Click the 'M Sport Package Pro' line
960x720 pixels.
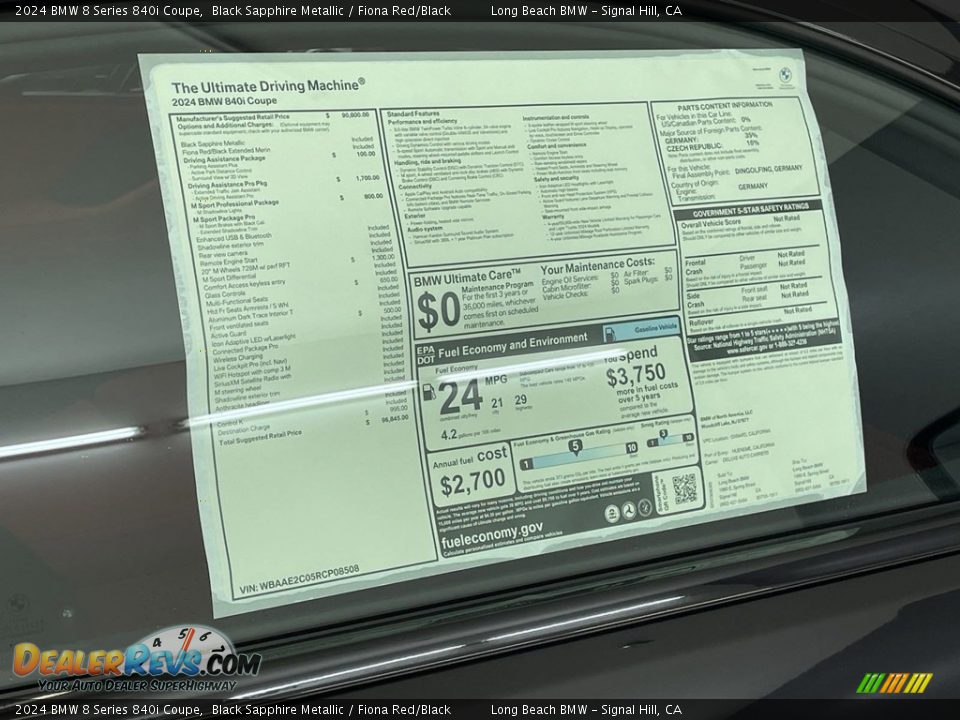point(223,219)
